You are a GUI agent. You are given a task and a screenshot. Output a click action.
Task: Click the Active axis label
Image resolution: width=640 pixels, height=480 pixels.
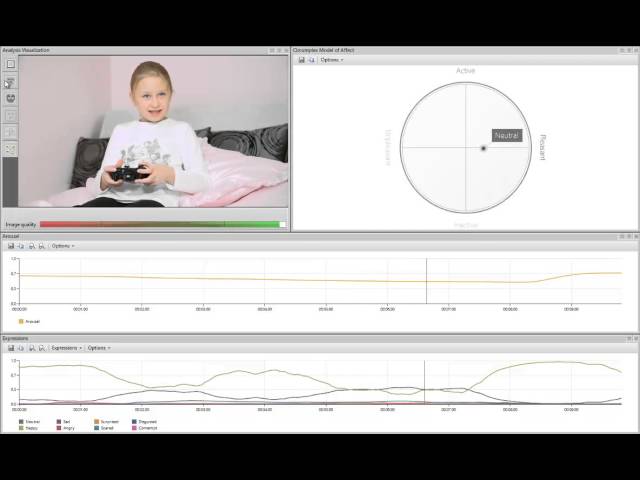(x=466, y=71)
